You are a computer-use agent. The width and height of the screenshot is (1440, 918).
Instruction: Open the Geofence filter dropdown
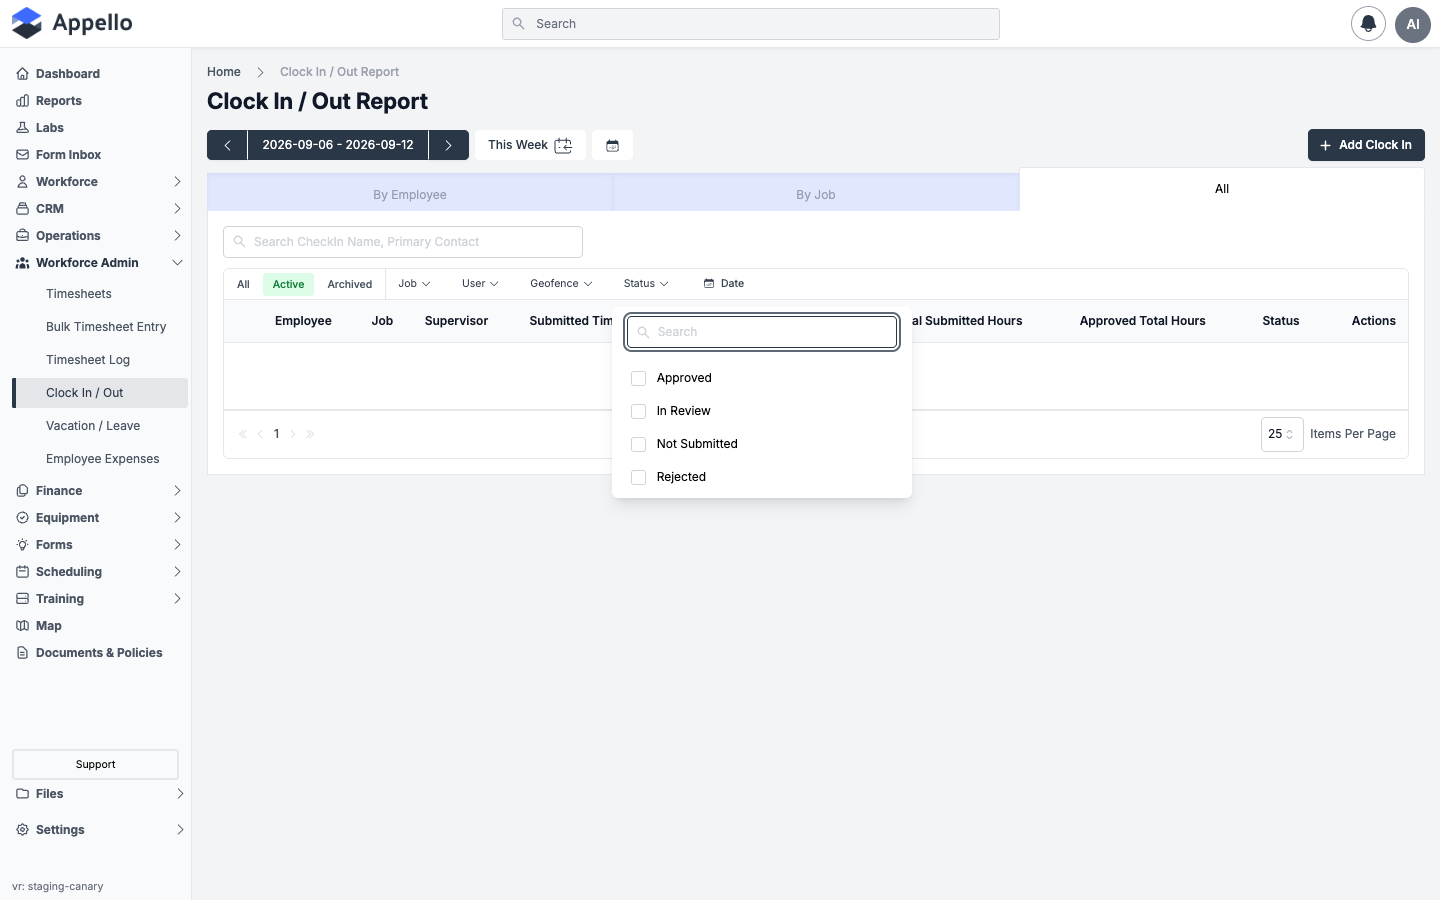[x=561, y=284]
